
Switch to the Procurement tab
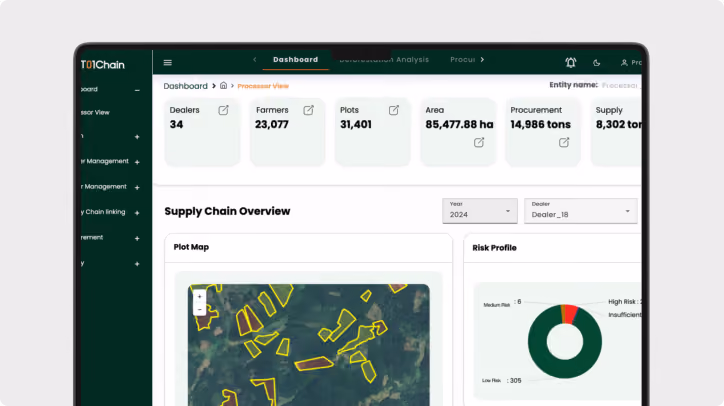click(x=463, y=60)
